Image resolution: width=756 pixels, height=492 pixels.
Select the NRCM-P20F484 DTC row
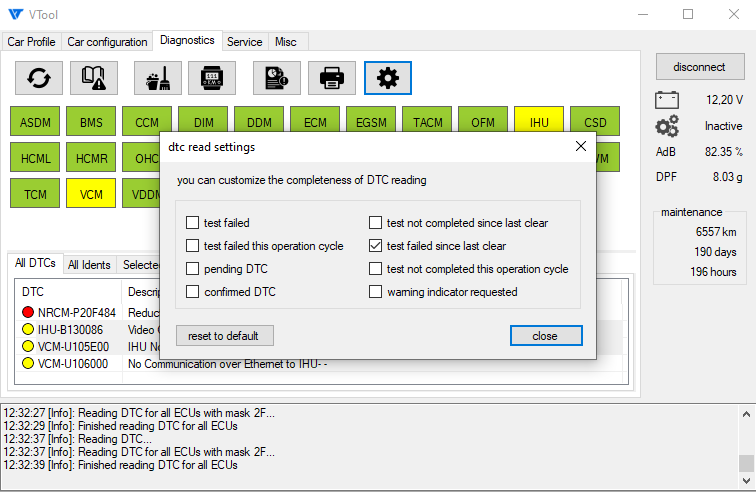click(x=70, y=313)
